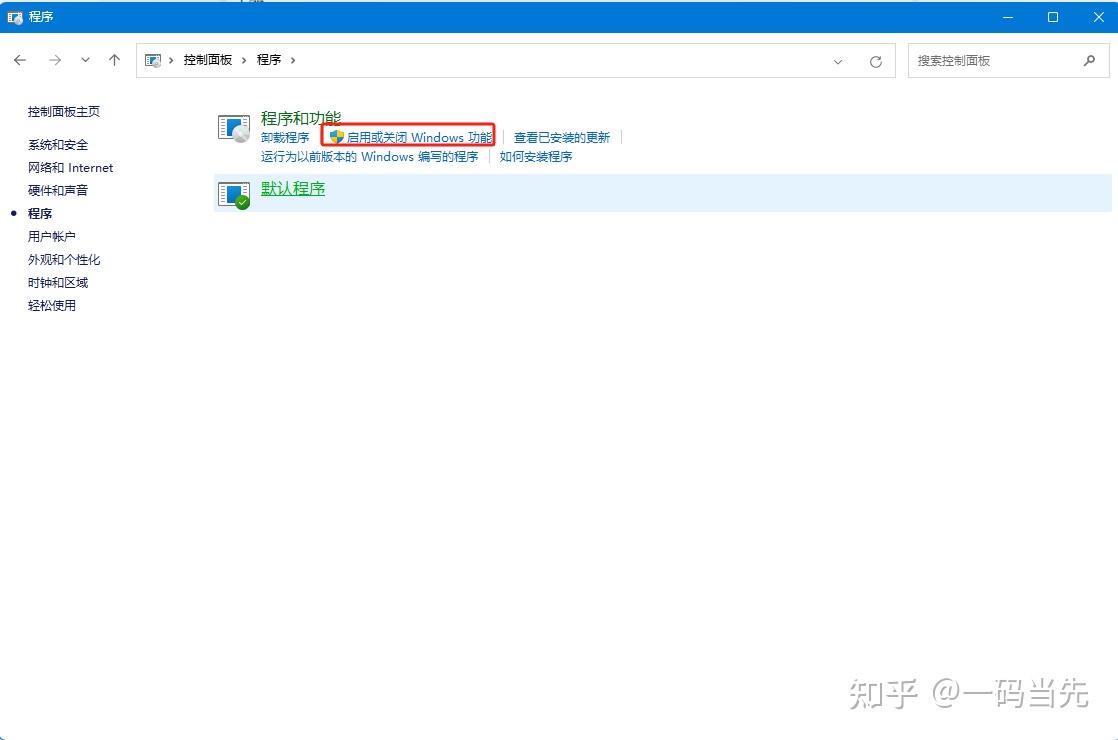This screenshot has height=740, width=1118.
Task: Open 控制面板主页 in the sidebar
Action: click(63, 112)
